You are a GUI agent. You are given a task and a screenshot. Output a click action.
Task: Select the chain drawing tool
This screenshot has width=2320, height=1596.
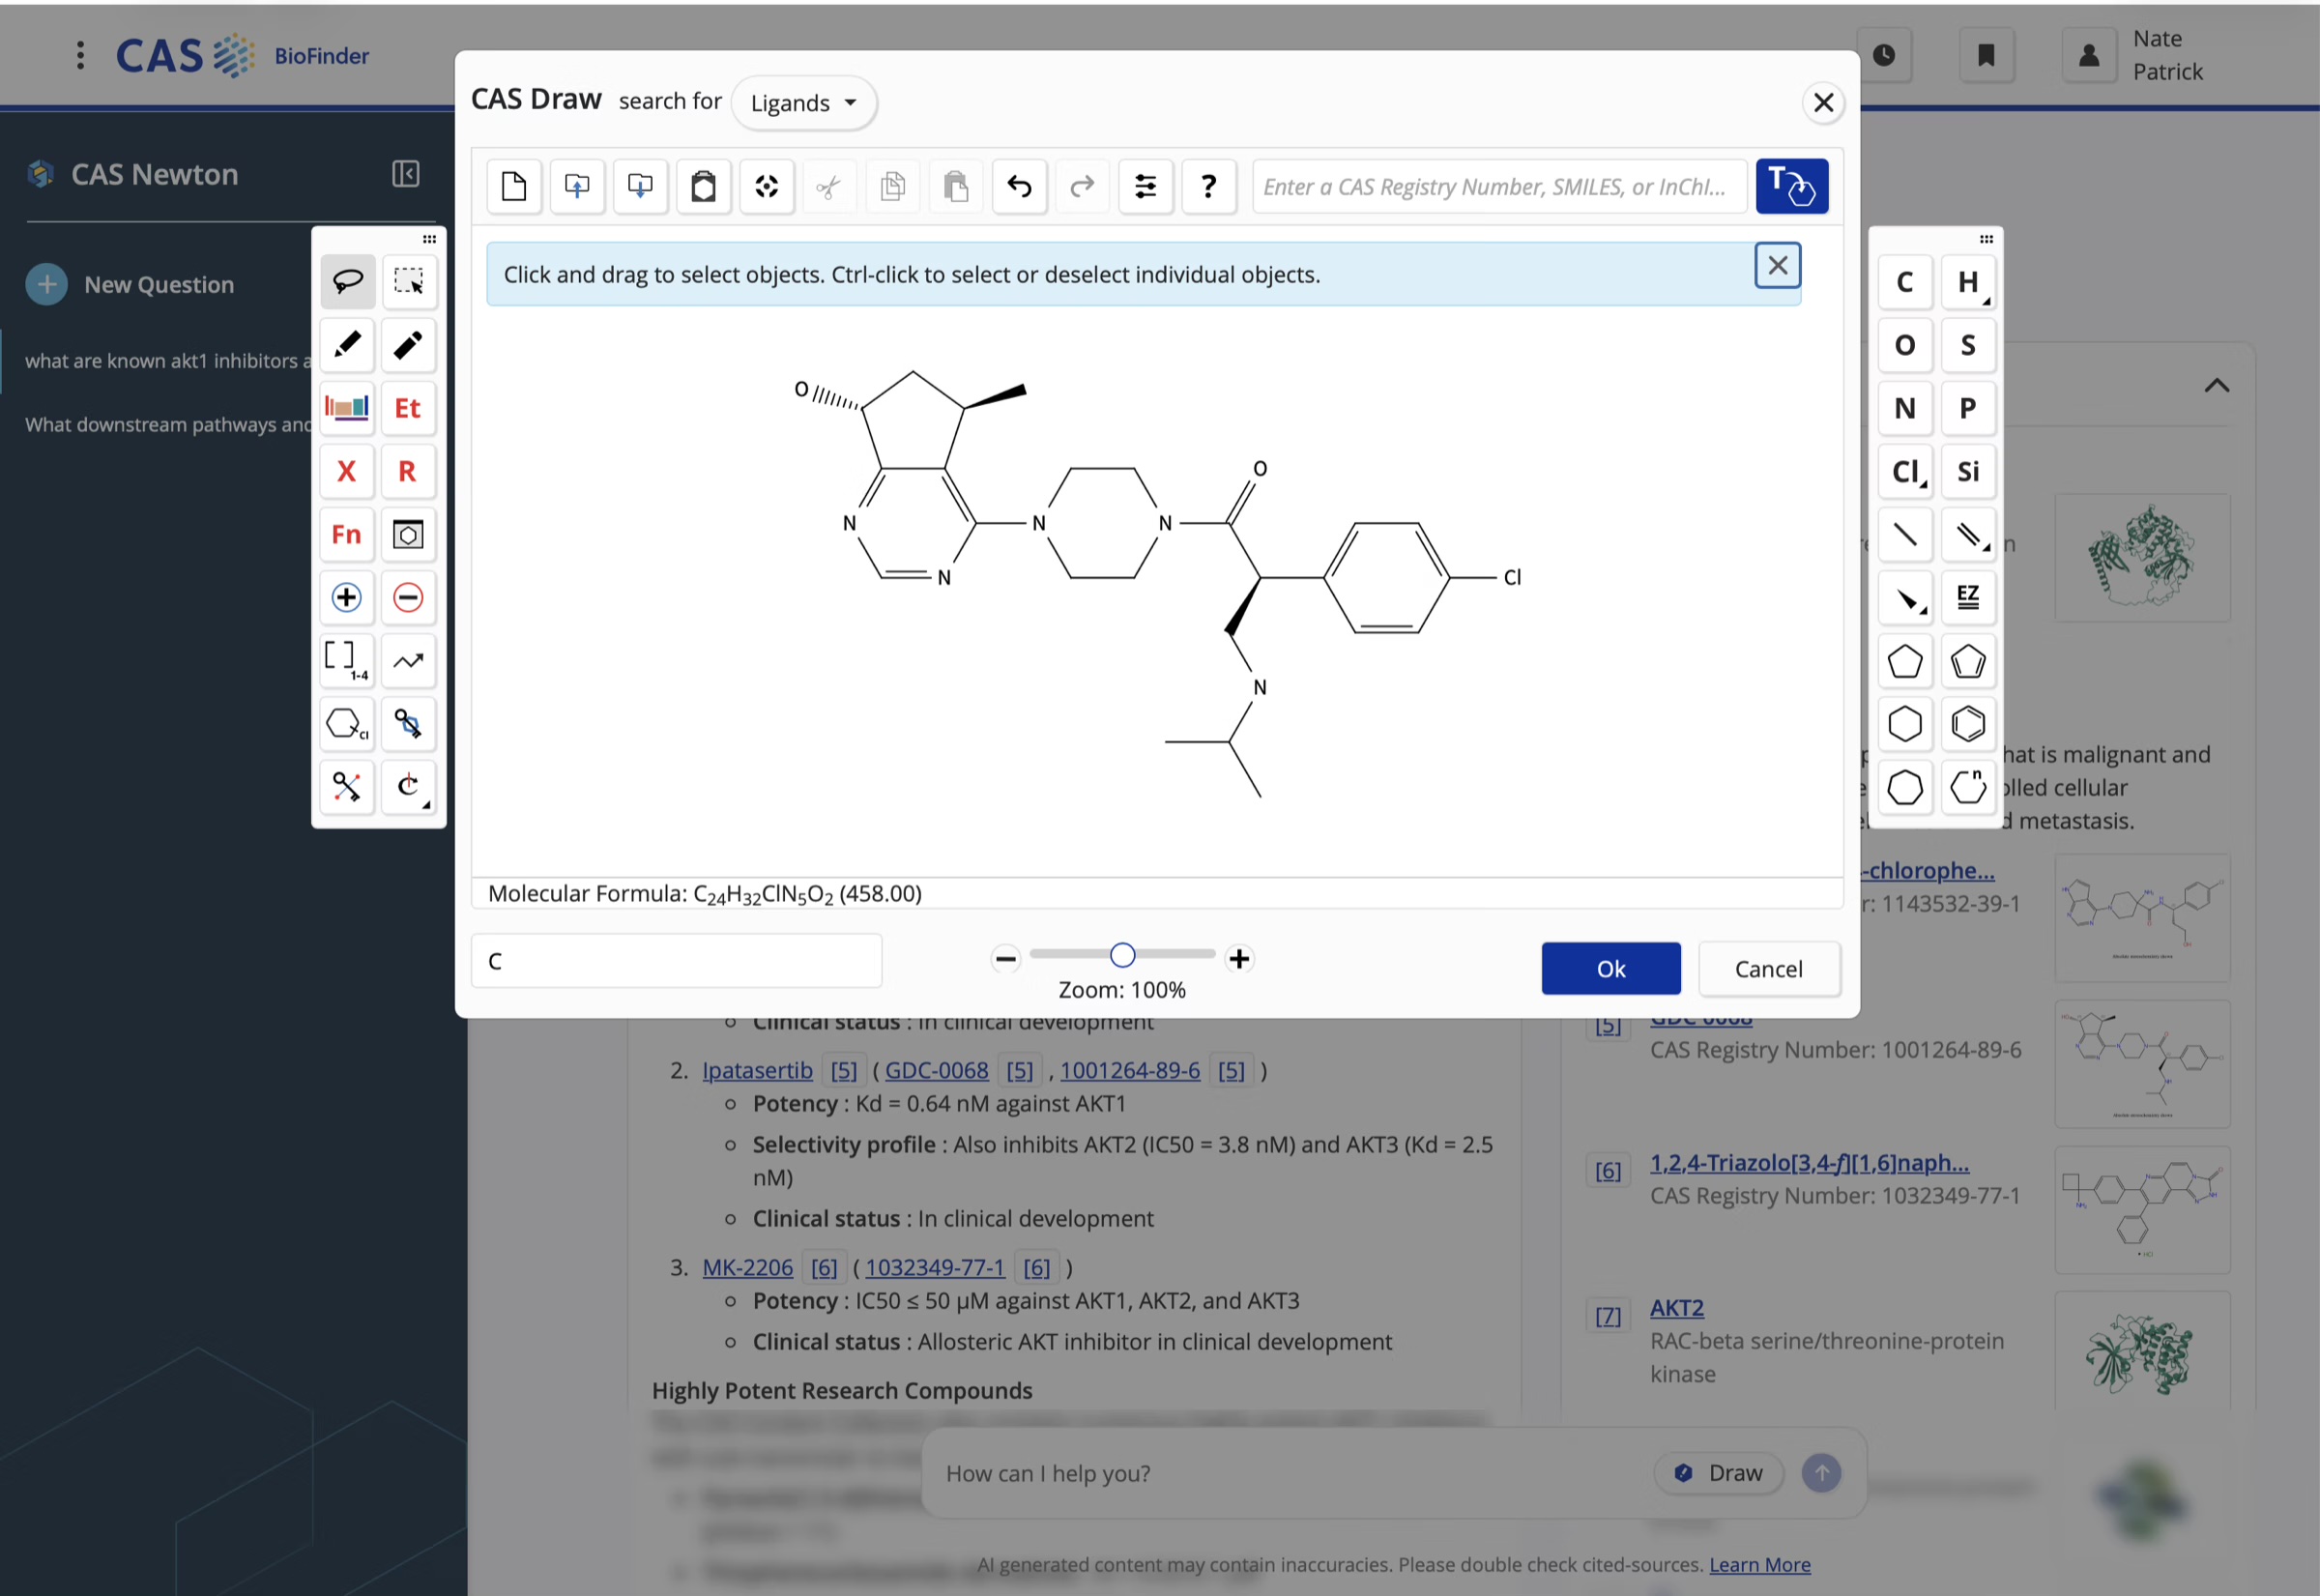(x=408, y=660)
